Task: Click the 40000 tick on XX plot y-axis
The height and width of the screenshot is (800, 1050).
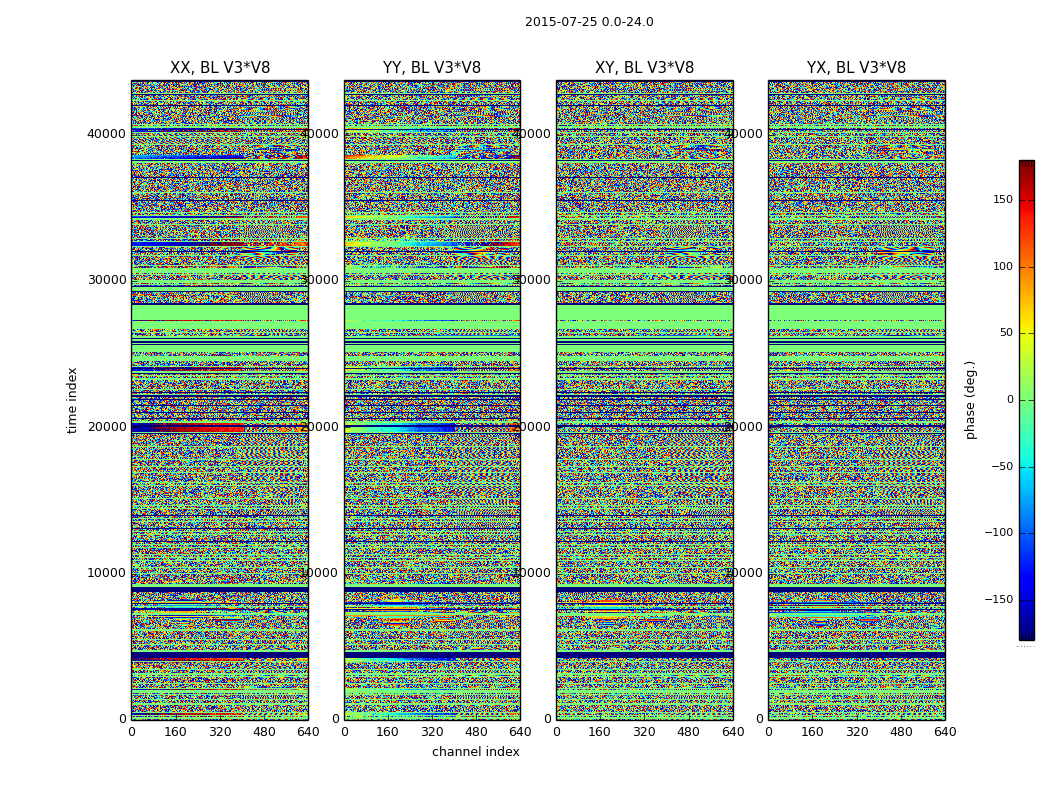Action: click(x=106, y=133)
